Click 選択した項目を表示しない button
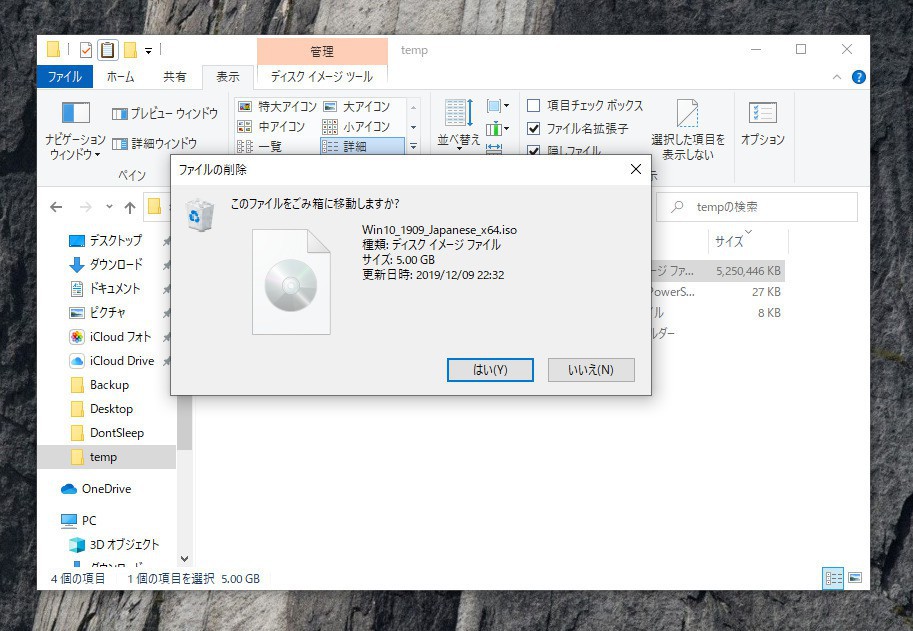This screenshot has width=913, height=631. click(x=688, y=129)
